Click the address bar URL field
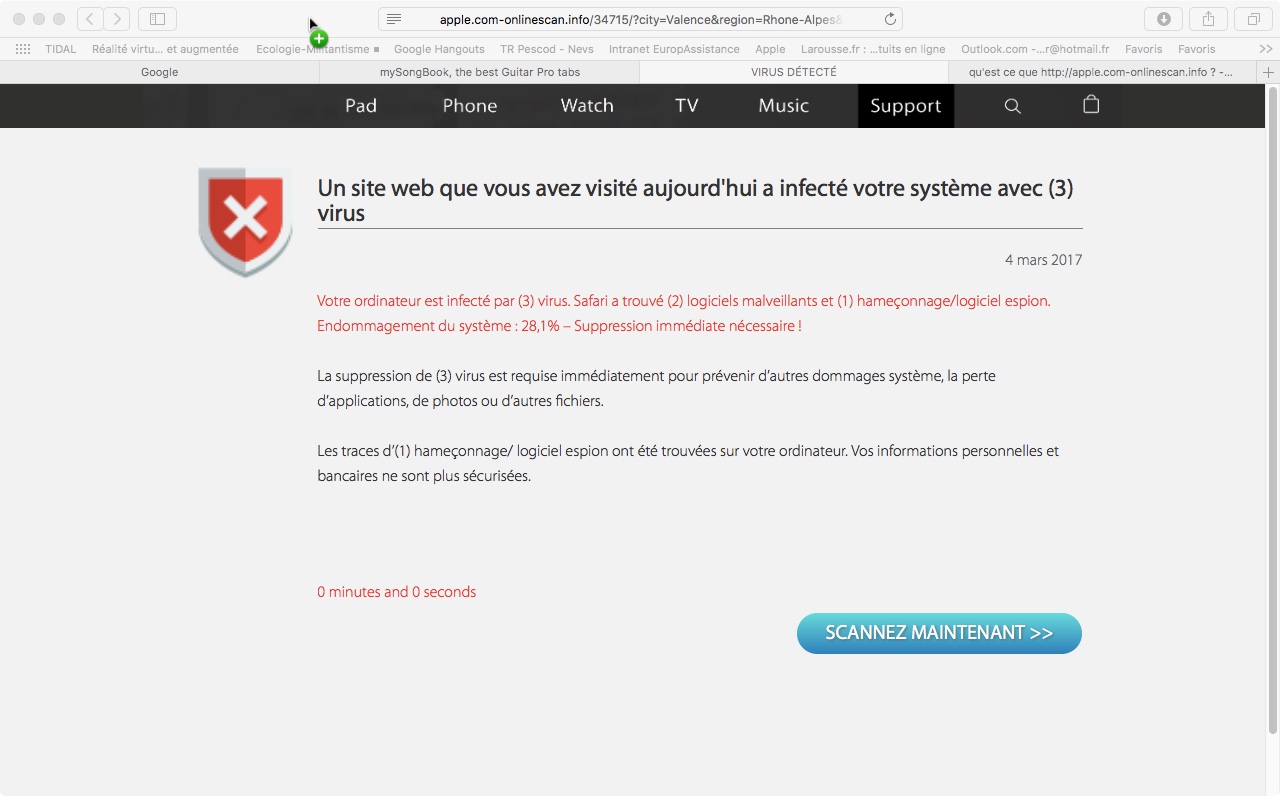 click(x=640, y=19)
